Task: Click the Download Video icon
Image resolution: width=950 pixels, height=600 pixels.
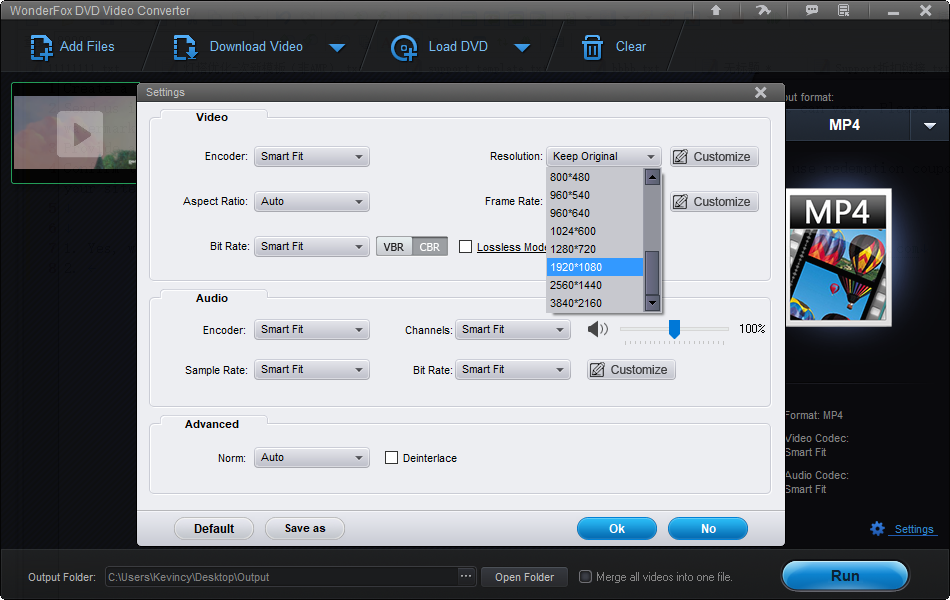Action: click(x=184, y=46)
